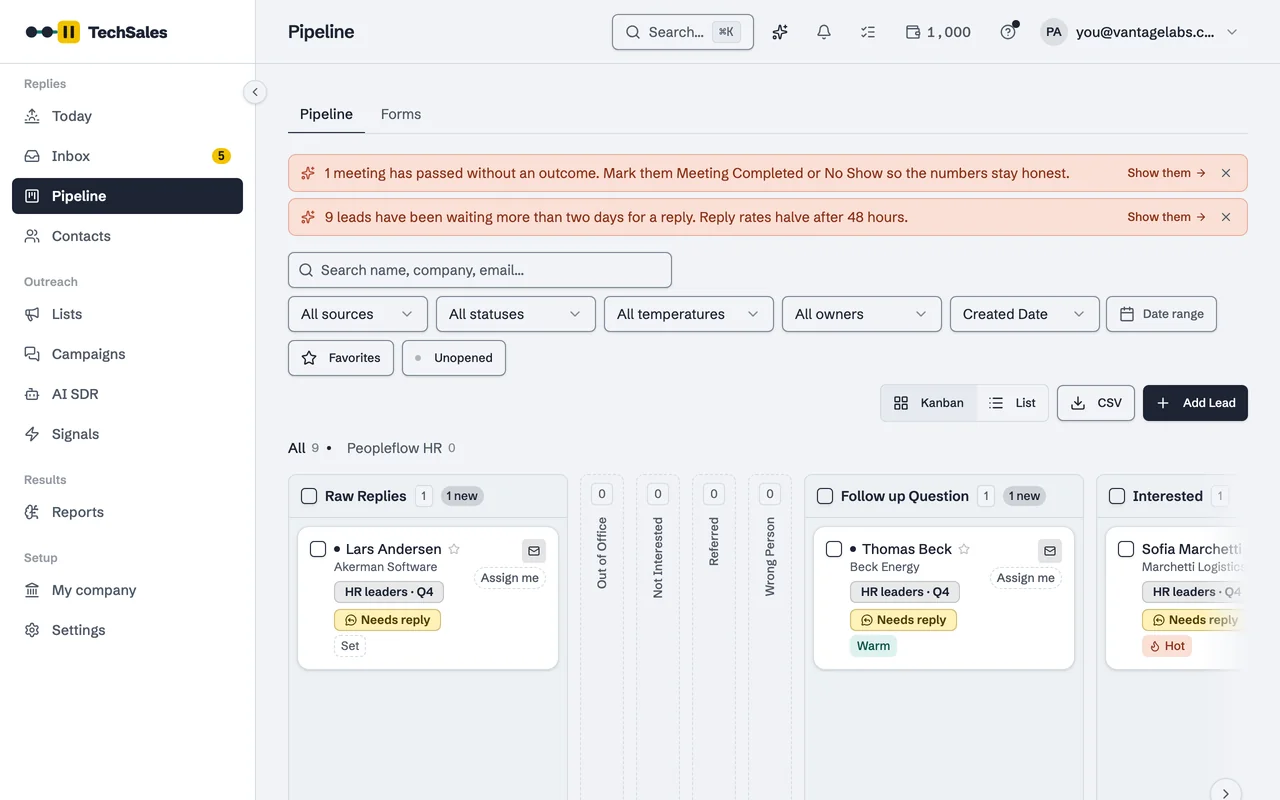
Task: Switch to List view
Action: pos(1012,403)
